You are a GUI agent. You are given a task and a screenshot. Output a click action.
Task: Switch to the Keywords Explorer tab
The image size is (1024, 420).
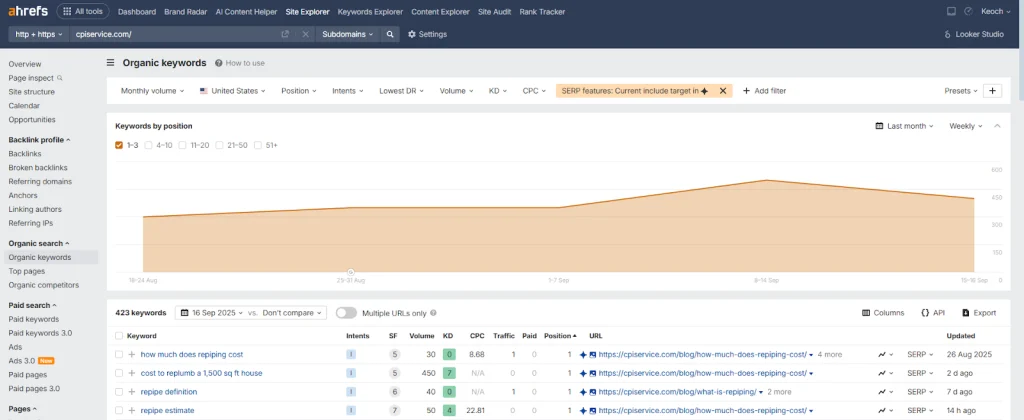(368, 12)
